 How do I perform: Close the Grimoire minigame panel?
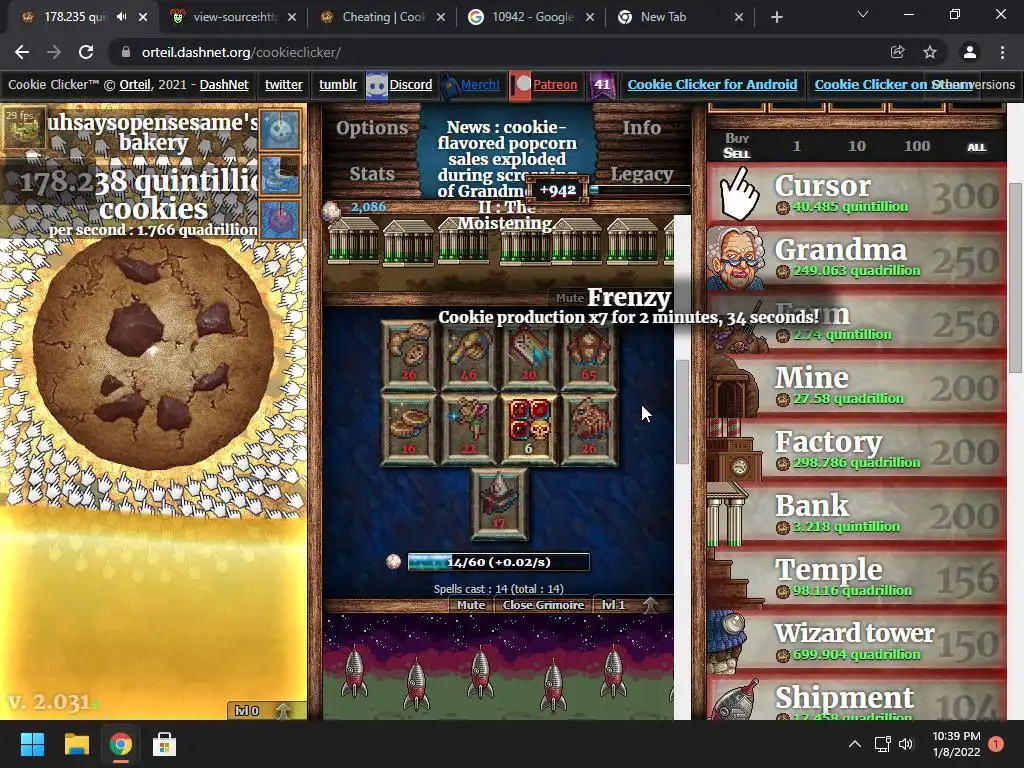pyautogui.click(x=543, y=605)
